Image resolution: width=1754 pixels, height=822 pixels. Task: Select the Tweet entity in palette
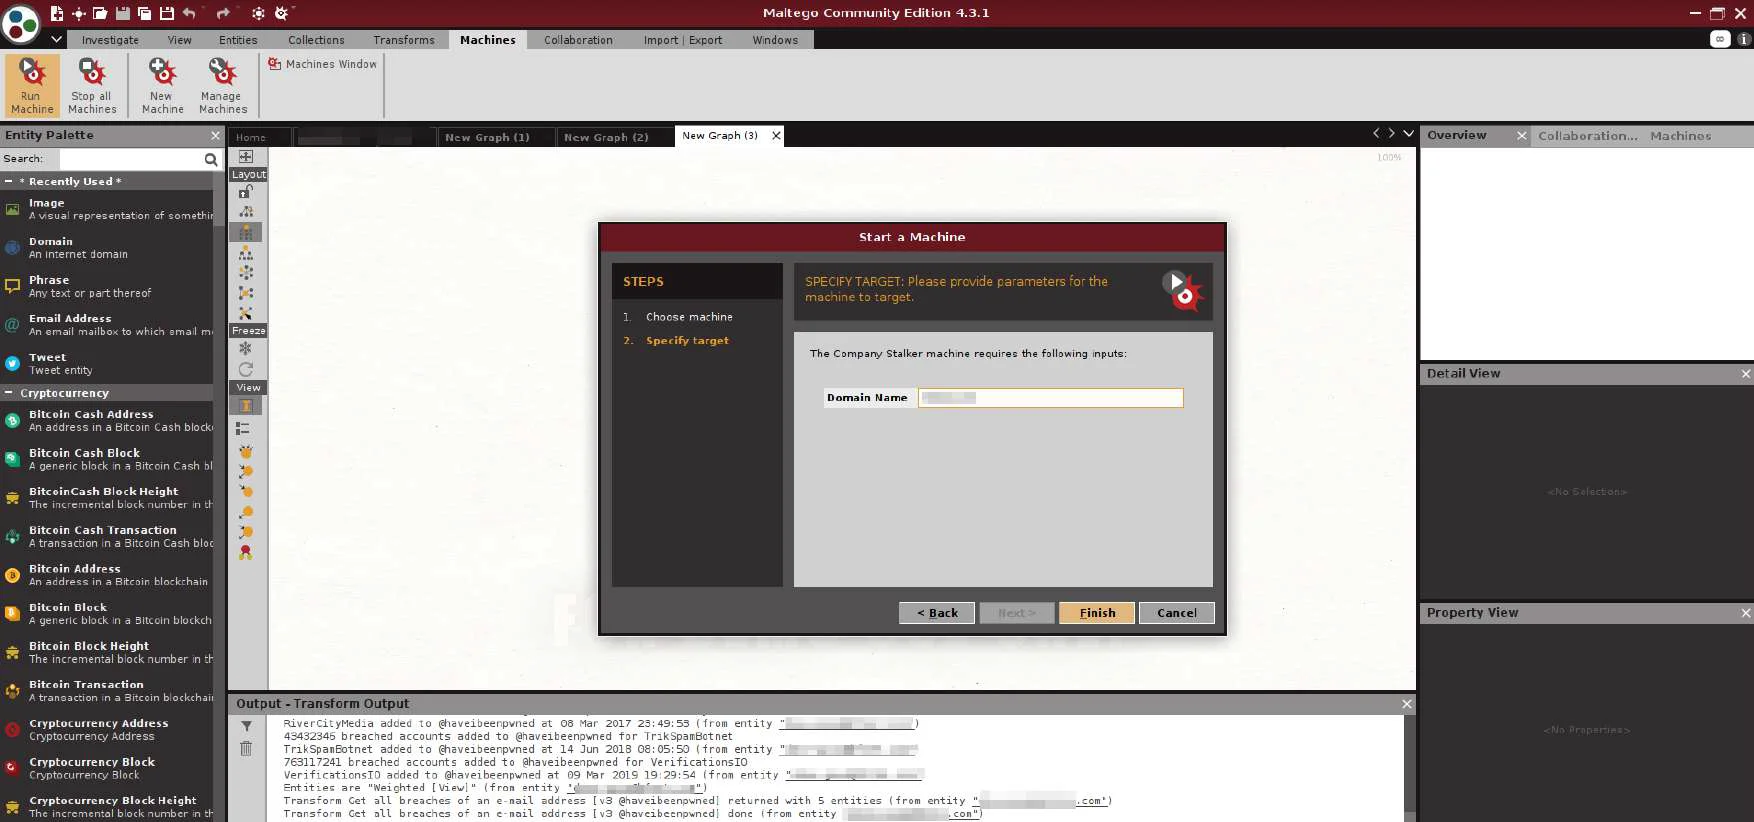107,364
